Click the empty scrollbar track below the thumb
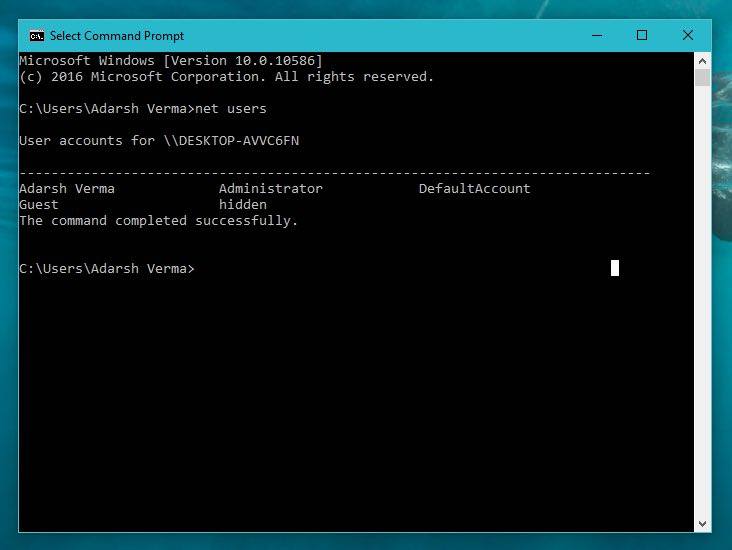 click(x=703, y=300)
